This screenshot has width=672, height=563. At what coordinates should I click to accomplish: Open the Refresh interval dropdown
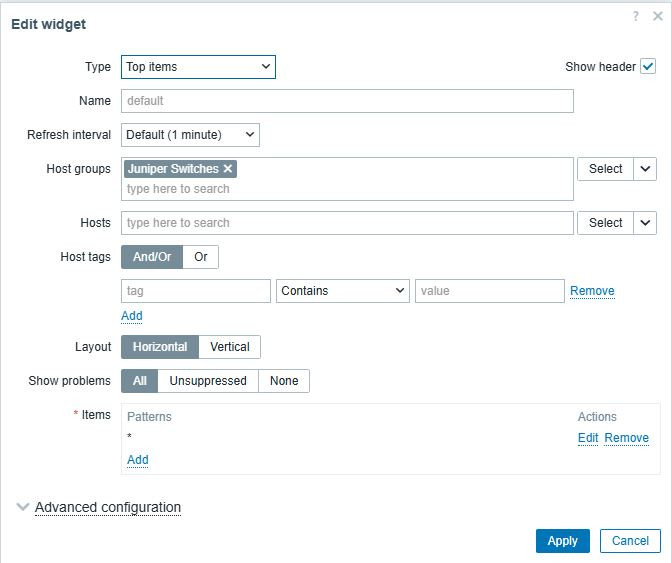[190, 134]
